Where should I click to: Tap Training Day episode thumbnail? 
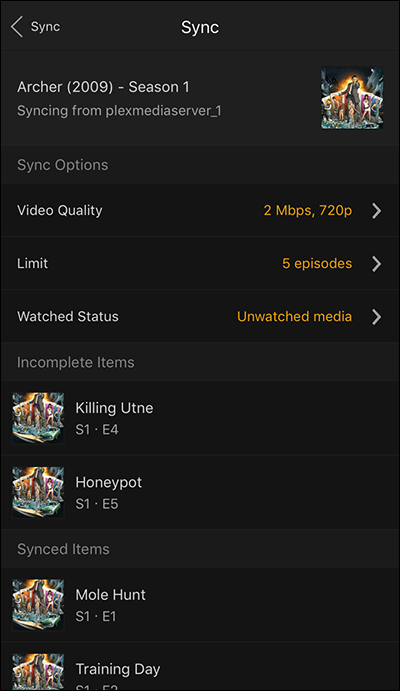pos(38,671)
